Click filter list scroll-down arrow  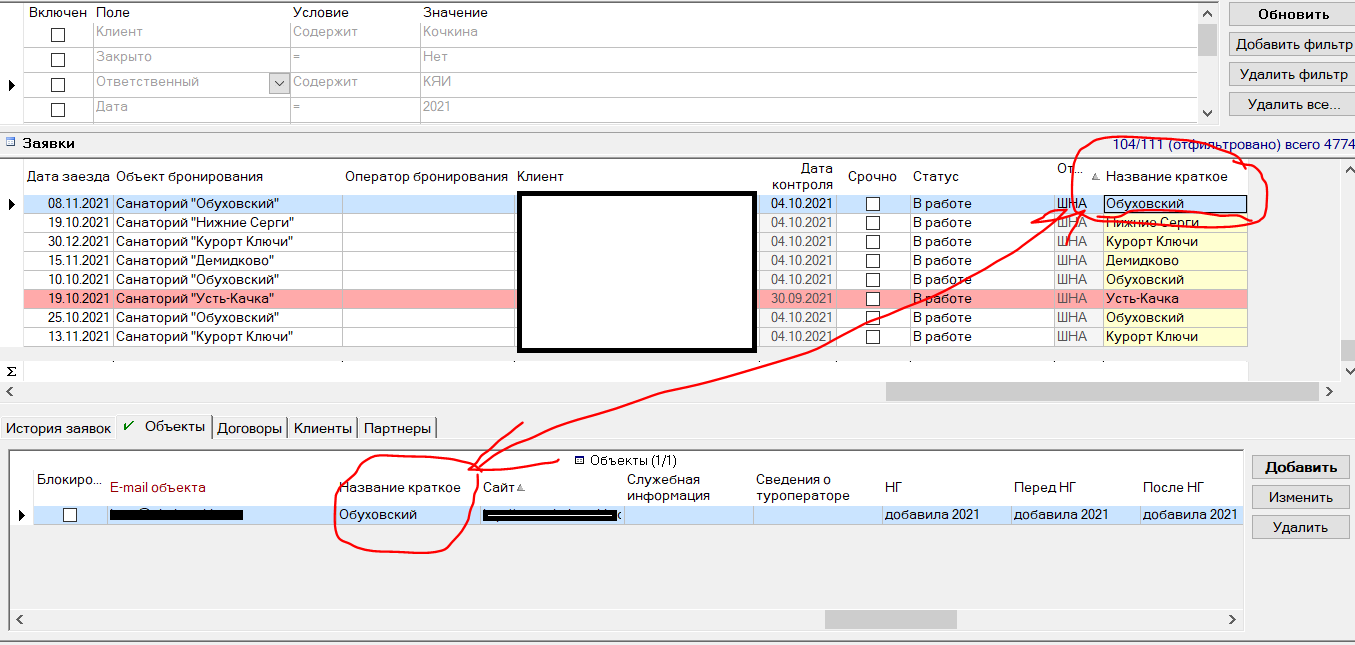point(1207,113)
